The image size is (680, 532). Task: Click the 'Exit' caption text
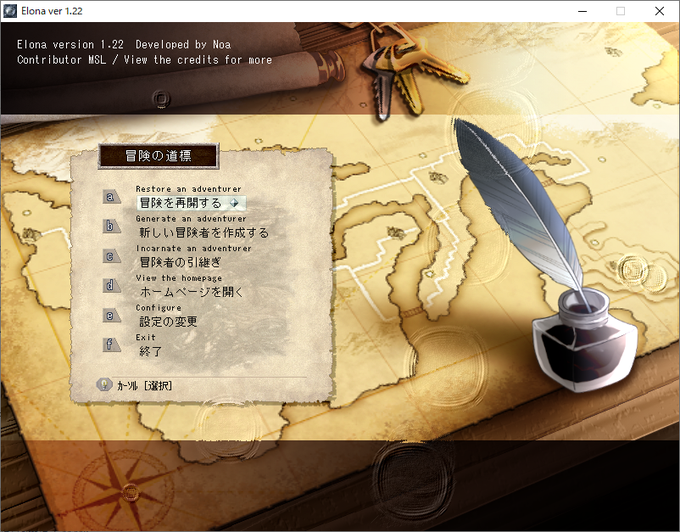click(145, 337)
